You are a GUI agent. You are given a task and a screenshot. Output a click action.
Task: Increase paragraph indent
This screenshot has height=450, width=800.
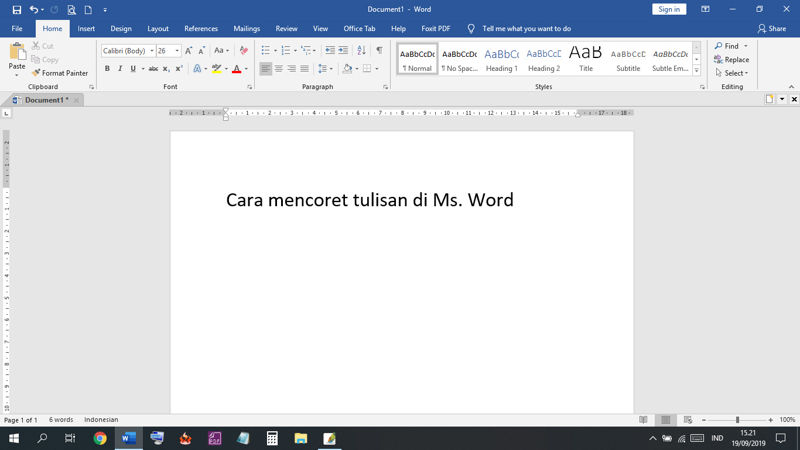(343, 50)
